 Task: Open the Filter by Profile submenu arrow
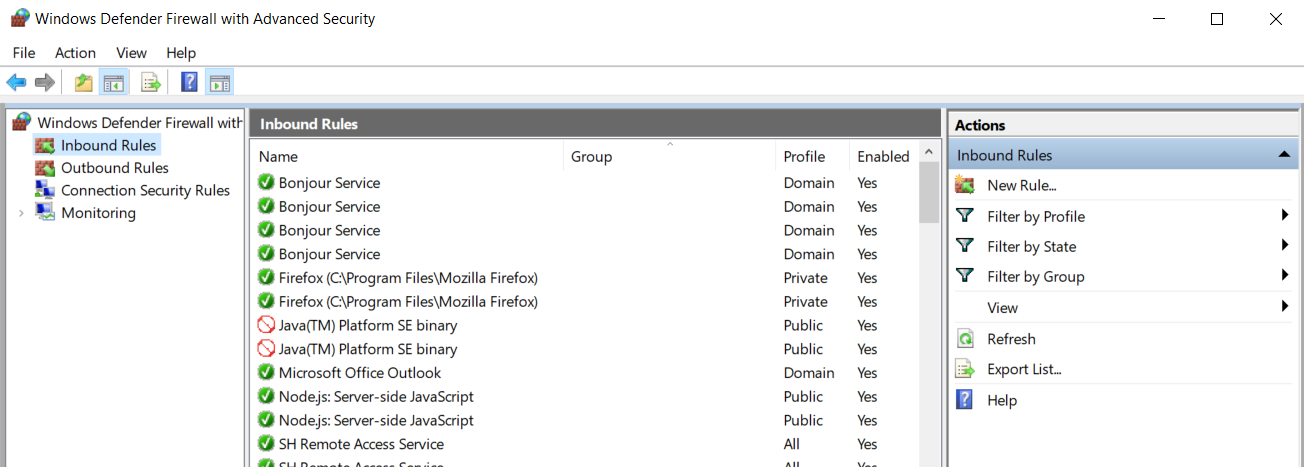[1284, 216]
